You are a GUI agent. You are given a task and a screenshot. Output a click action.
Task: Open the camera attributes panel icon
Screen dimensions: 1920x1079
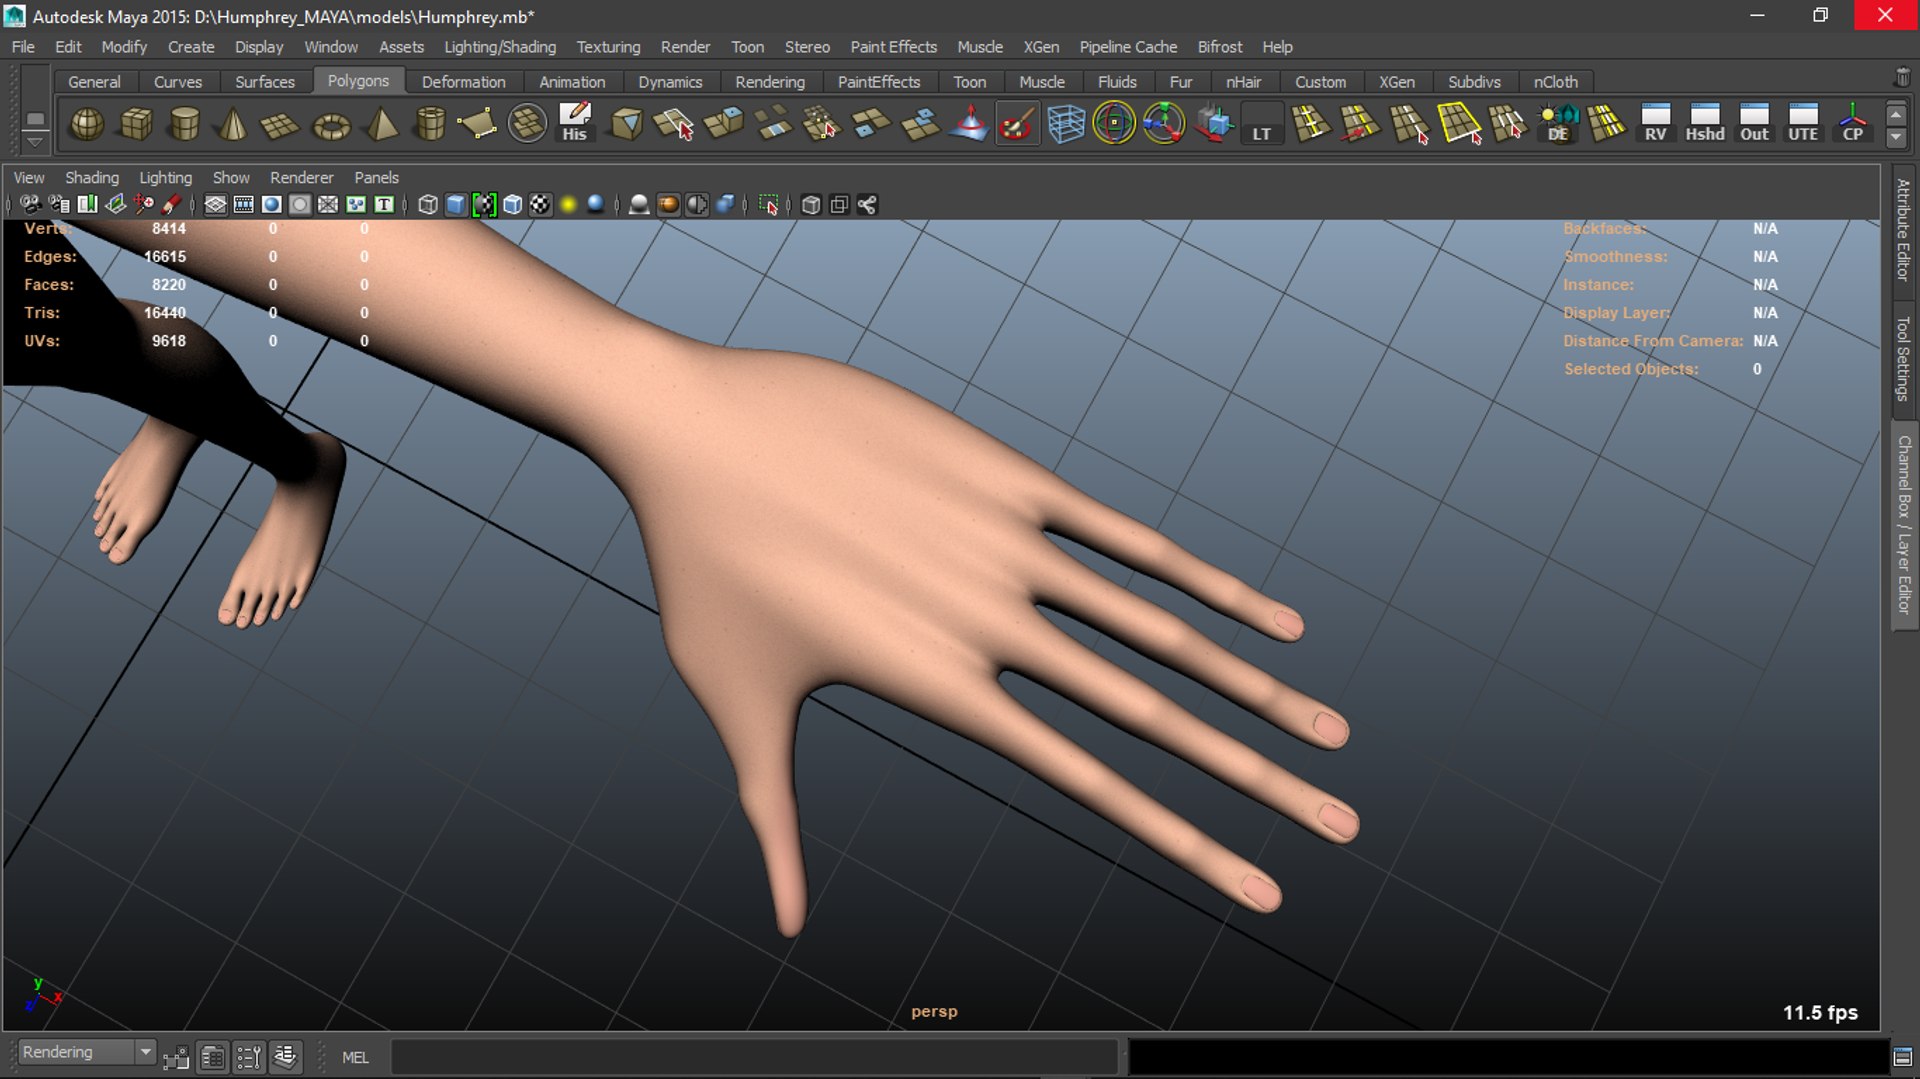pyautogui.click(x=59, y=205)
